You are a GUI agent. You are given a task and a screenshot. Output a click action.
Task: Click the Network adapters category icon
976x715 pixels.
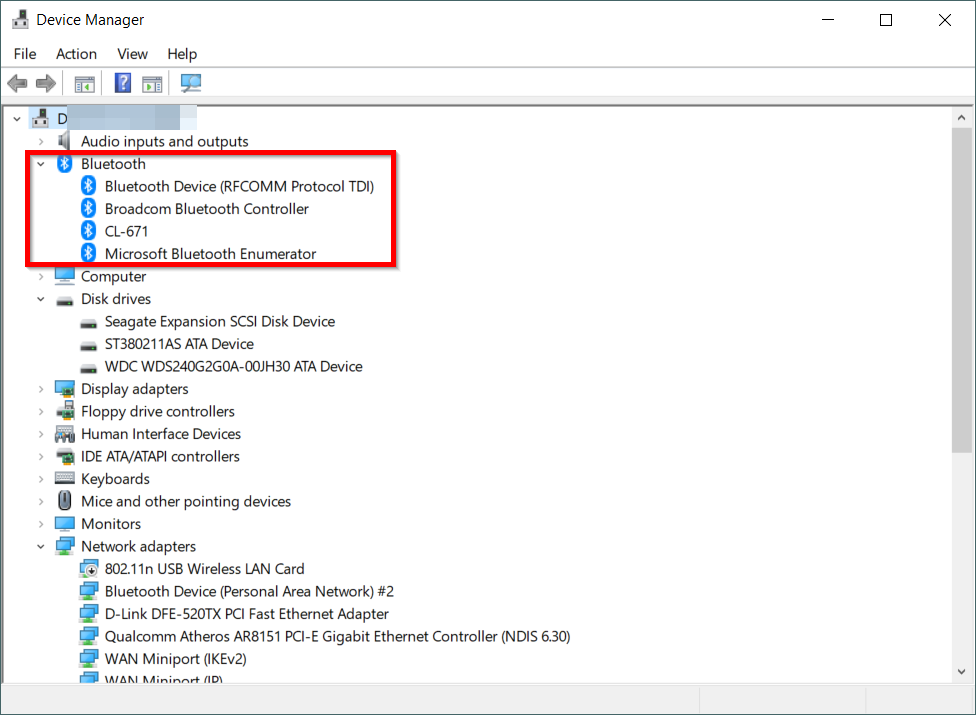[65, 546]
